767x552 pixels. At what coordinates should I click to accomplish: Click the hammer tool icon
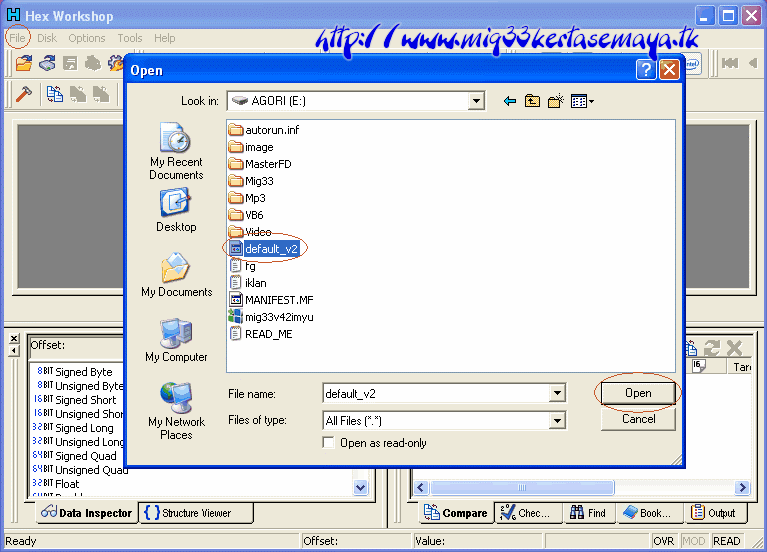[23, 93]
